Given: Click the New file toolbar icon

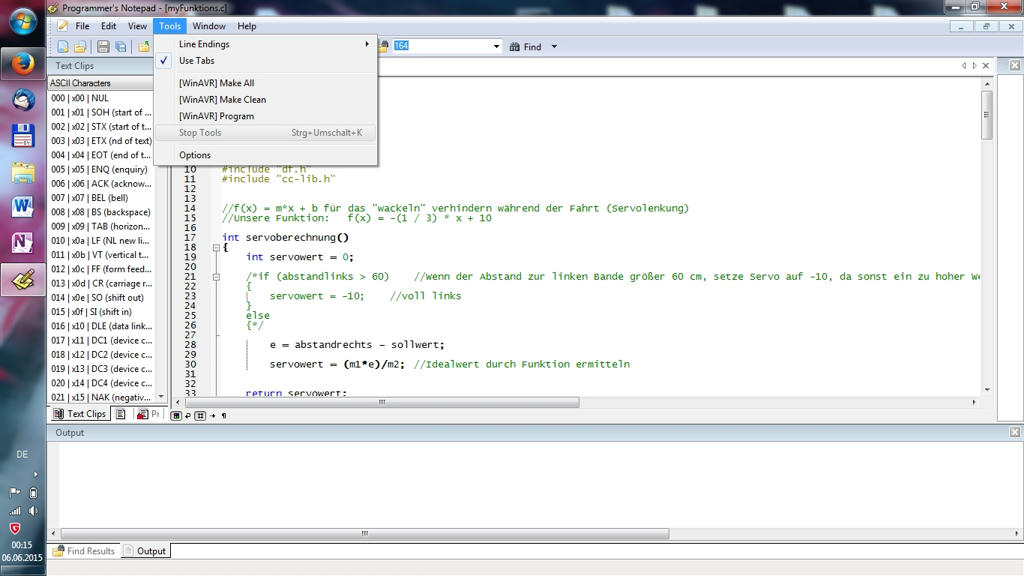Looking at the screenshot, I should pyautogui.click(x=63, y=46).
